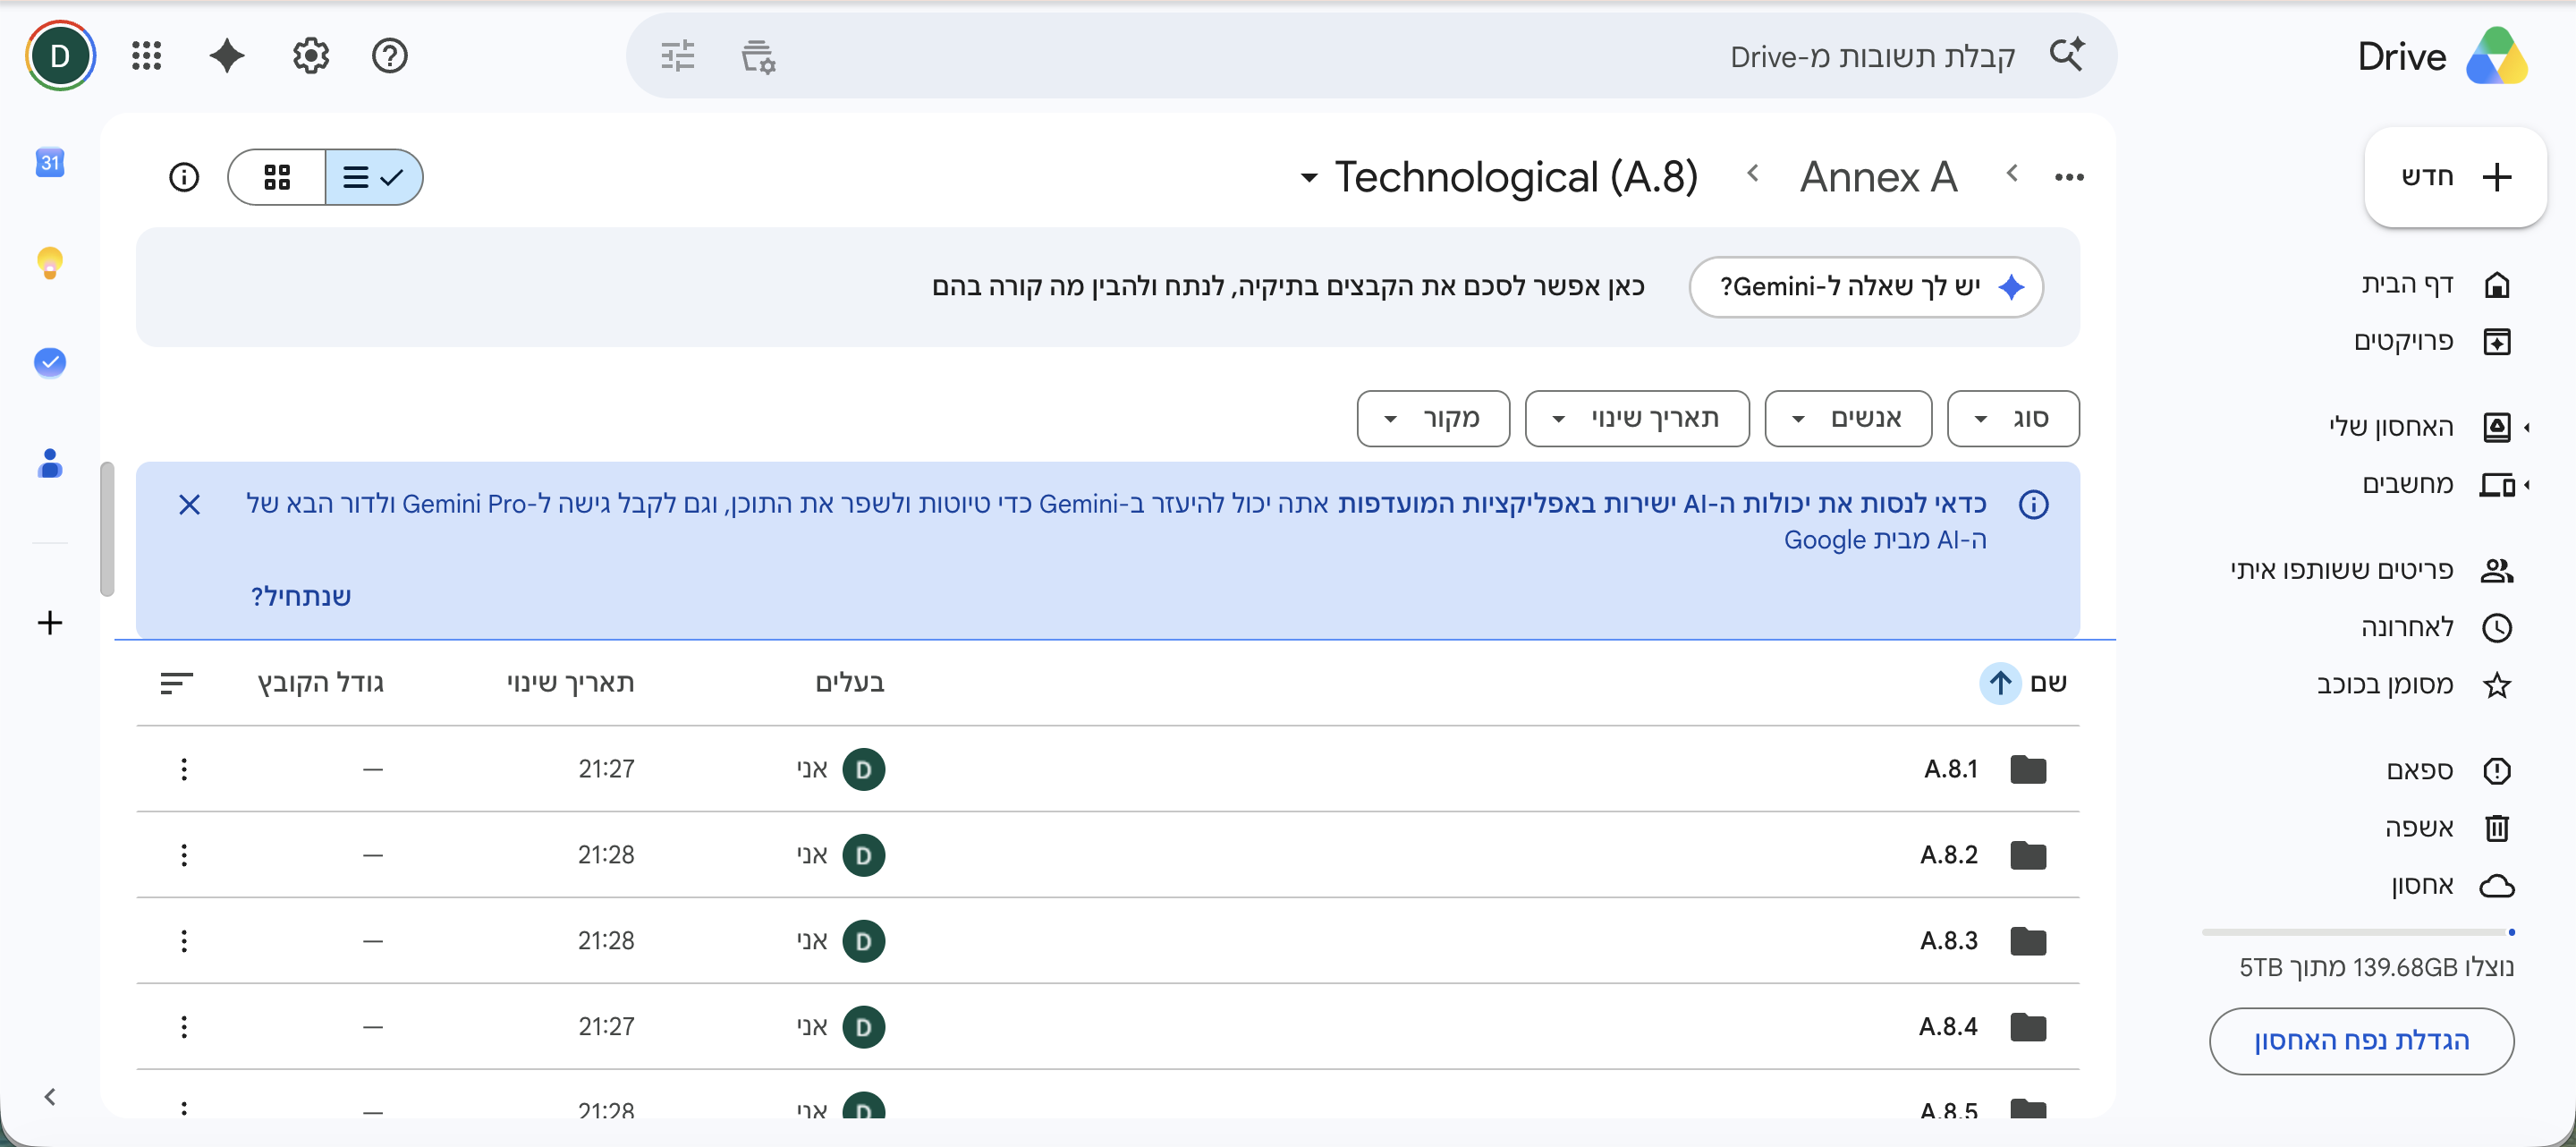
Task: Open breadcrumb overflow three dots menu
Action: point(2069,177)
